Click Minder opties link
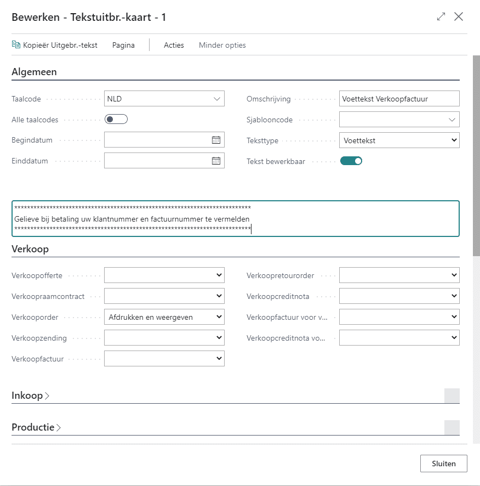The height and width of the screenshot is (486, 480). click(222, 45)
